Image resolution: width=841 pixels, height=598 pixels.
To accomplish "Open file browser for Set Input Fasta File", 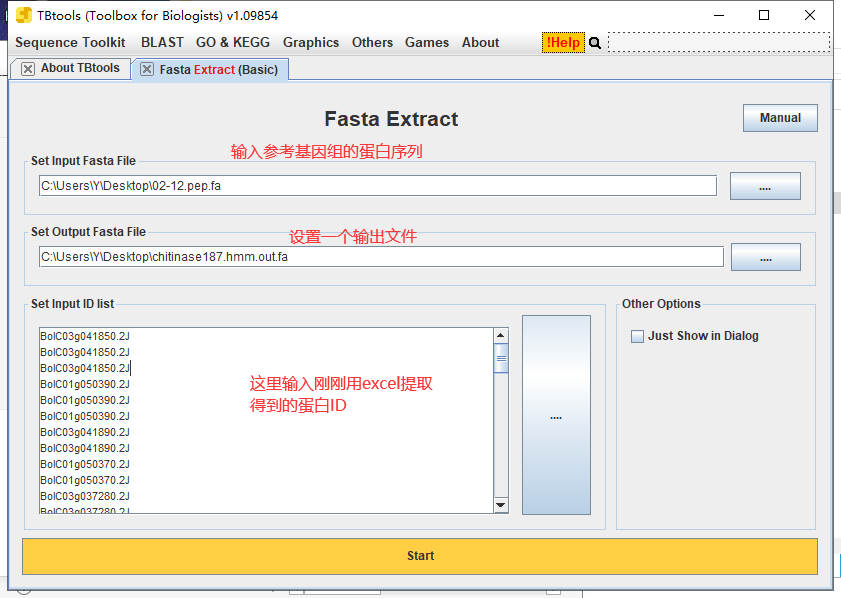I will click(765, 185).
